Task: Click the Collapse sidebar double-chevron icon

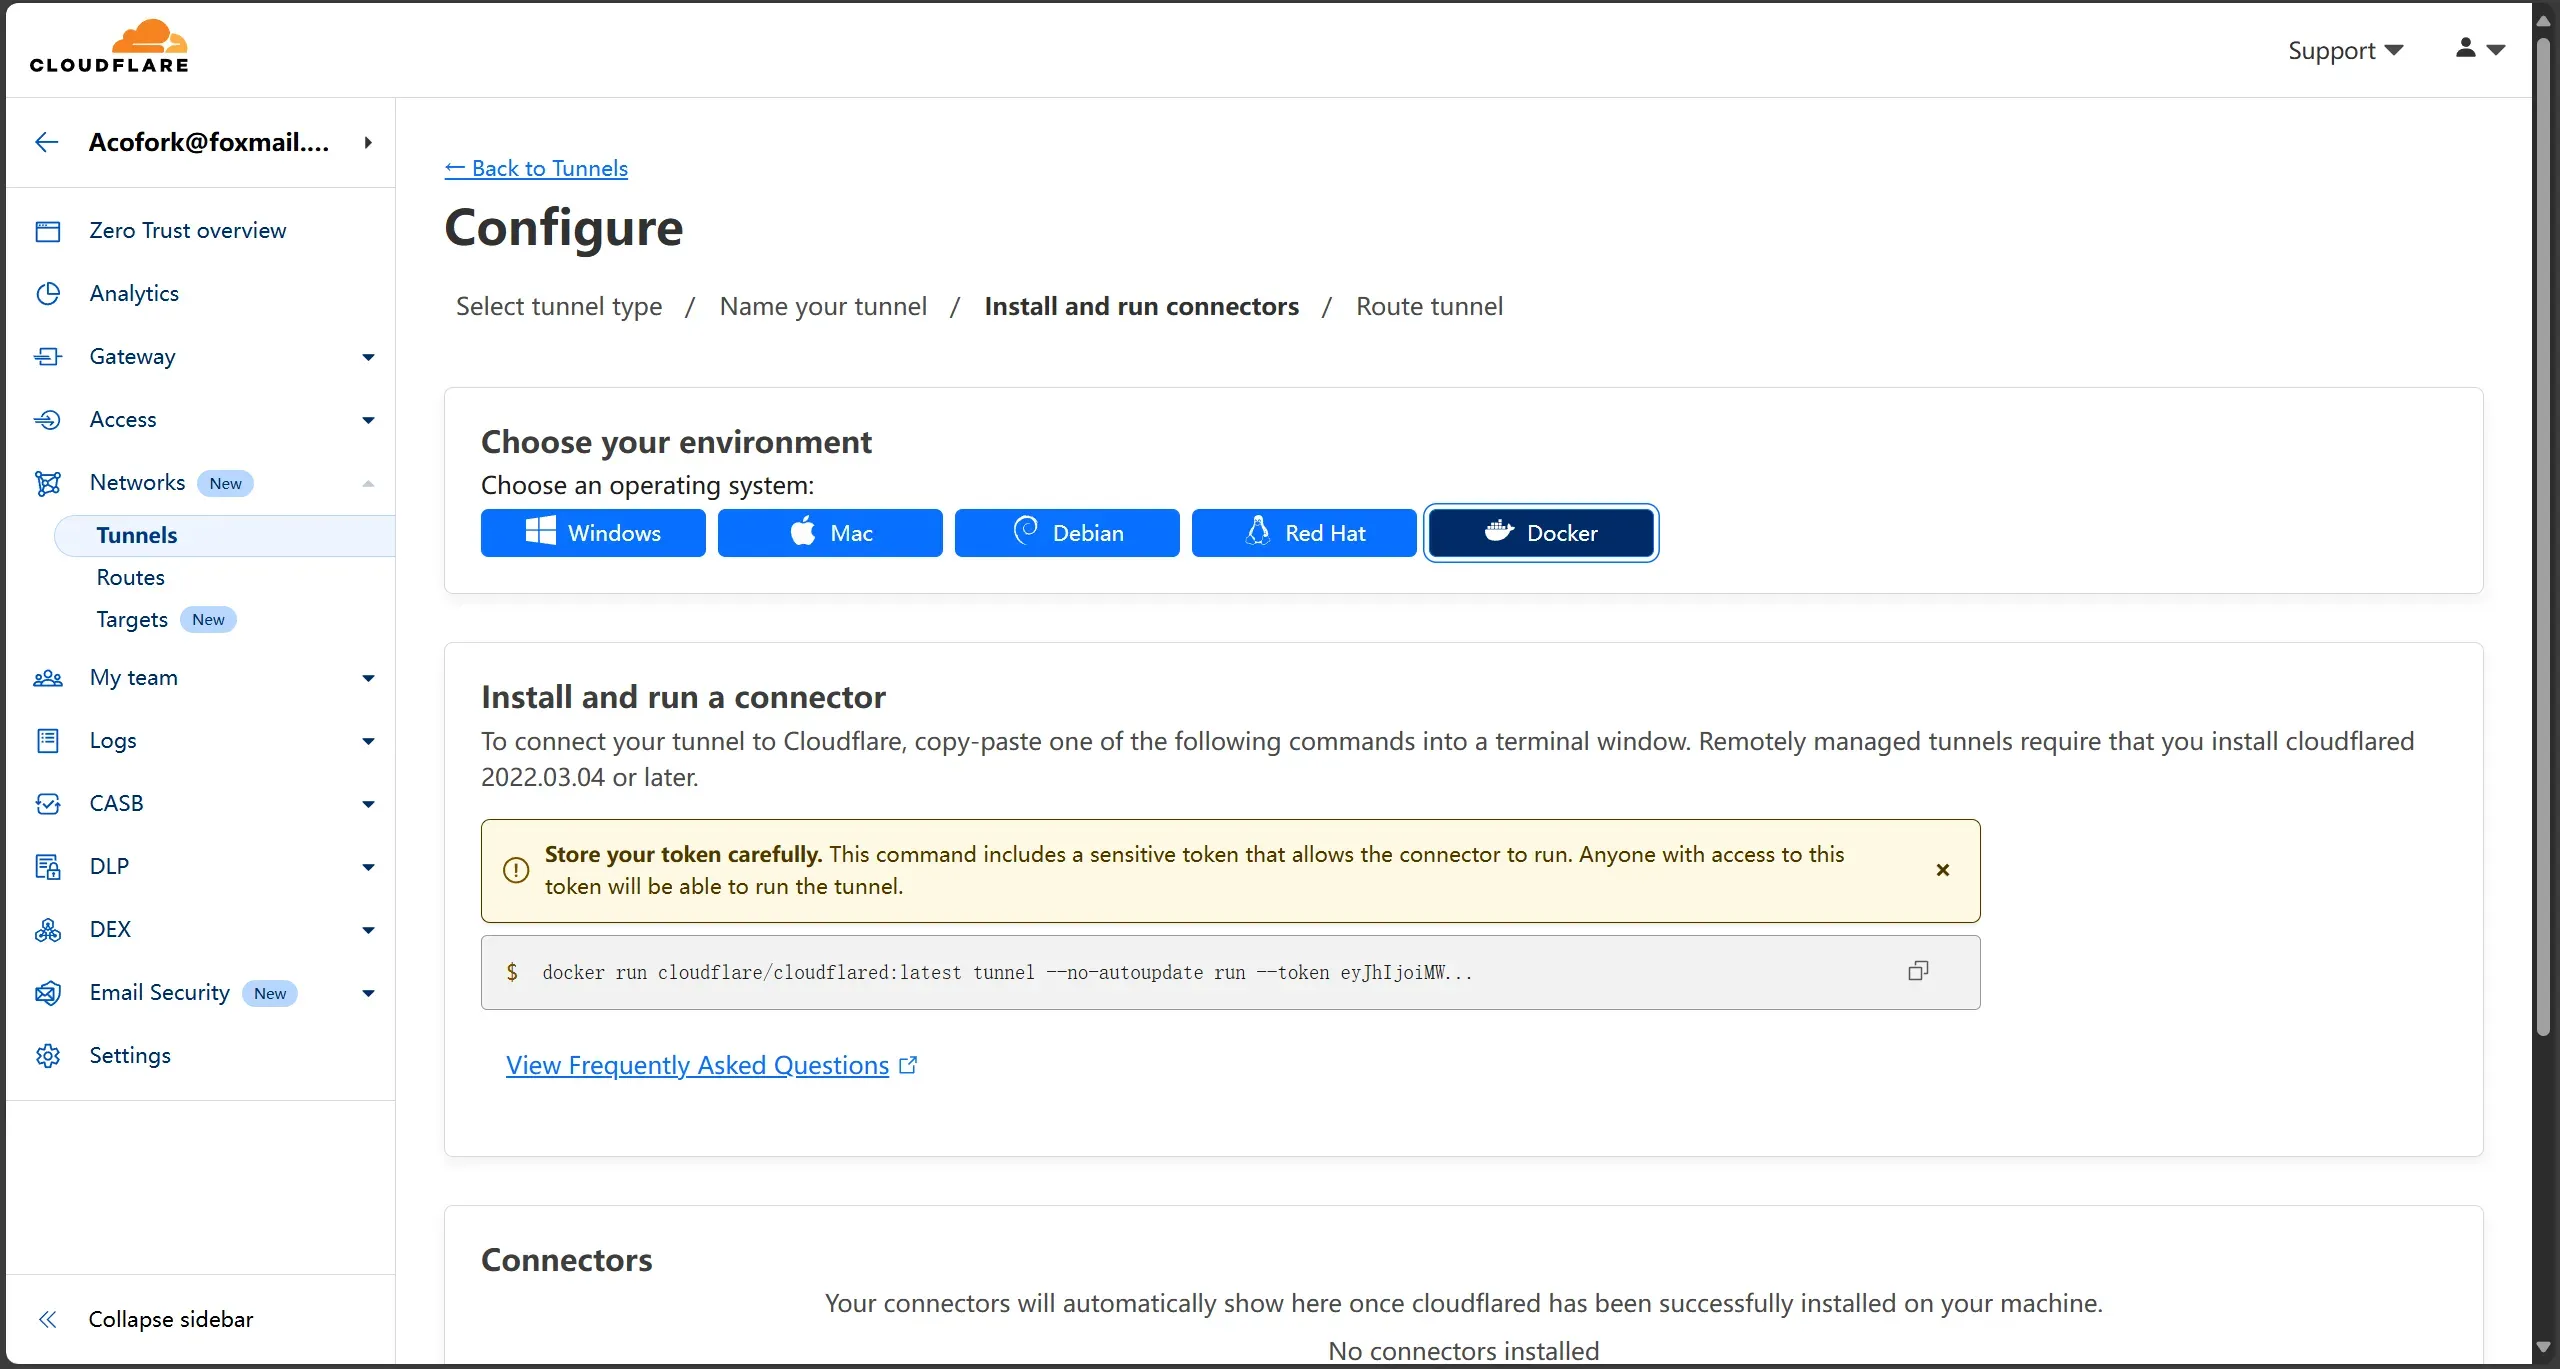Action: 47,1320
